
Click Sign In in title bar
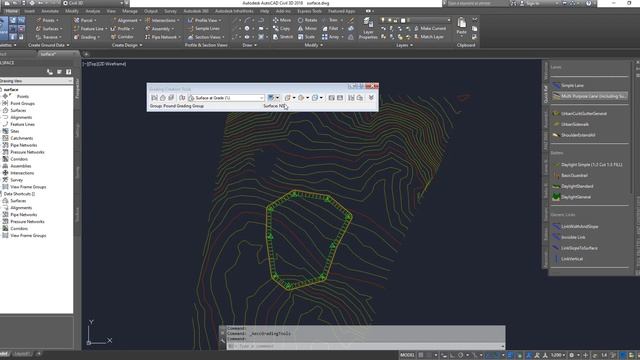[x=531, y=3]
